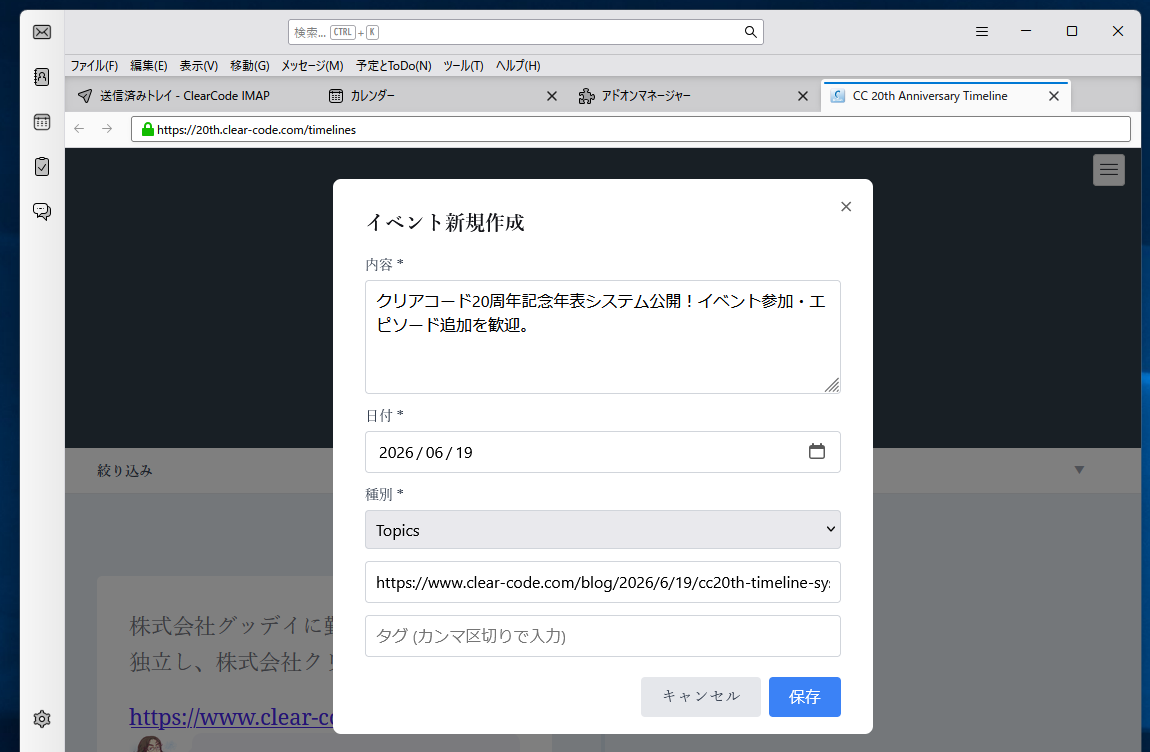Click the blog URL input field
The width and height of the screenshot is (1150, 752).
click(x=602, y=582)
